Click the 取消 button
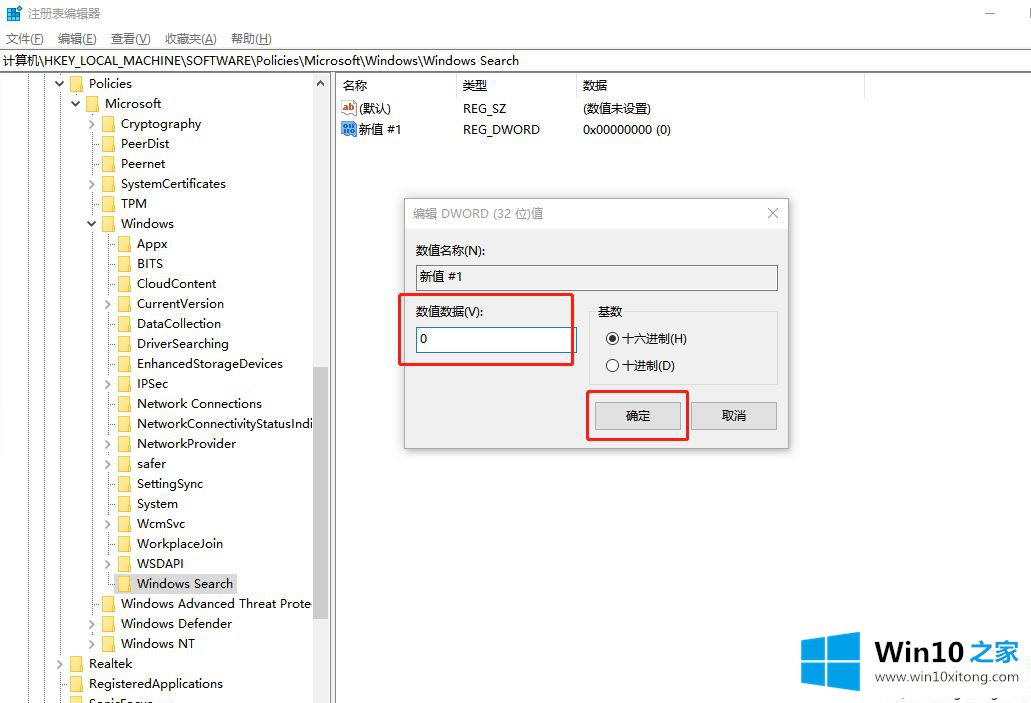 733,416
